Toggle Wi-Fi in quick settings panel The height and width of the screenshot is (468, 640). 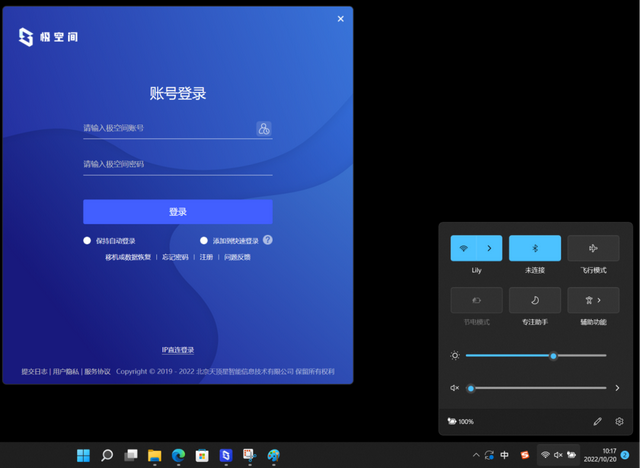point(463,248)
